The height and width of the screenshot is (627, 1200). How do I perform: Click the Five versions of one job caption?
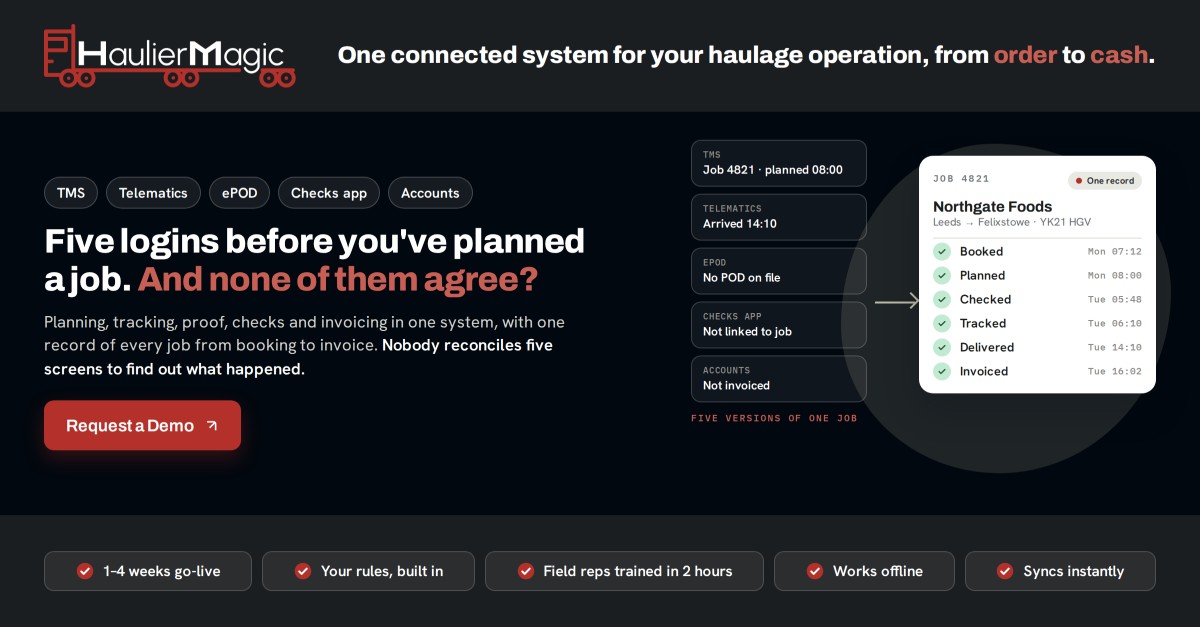(774, 418)
